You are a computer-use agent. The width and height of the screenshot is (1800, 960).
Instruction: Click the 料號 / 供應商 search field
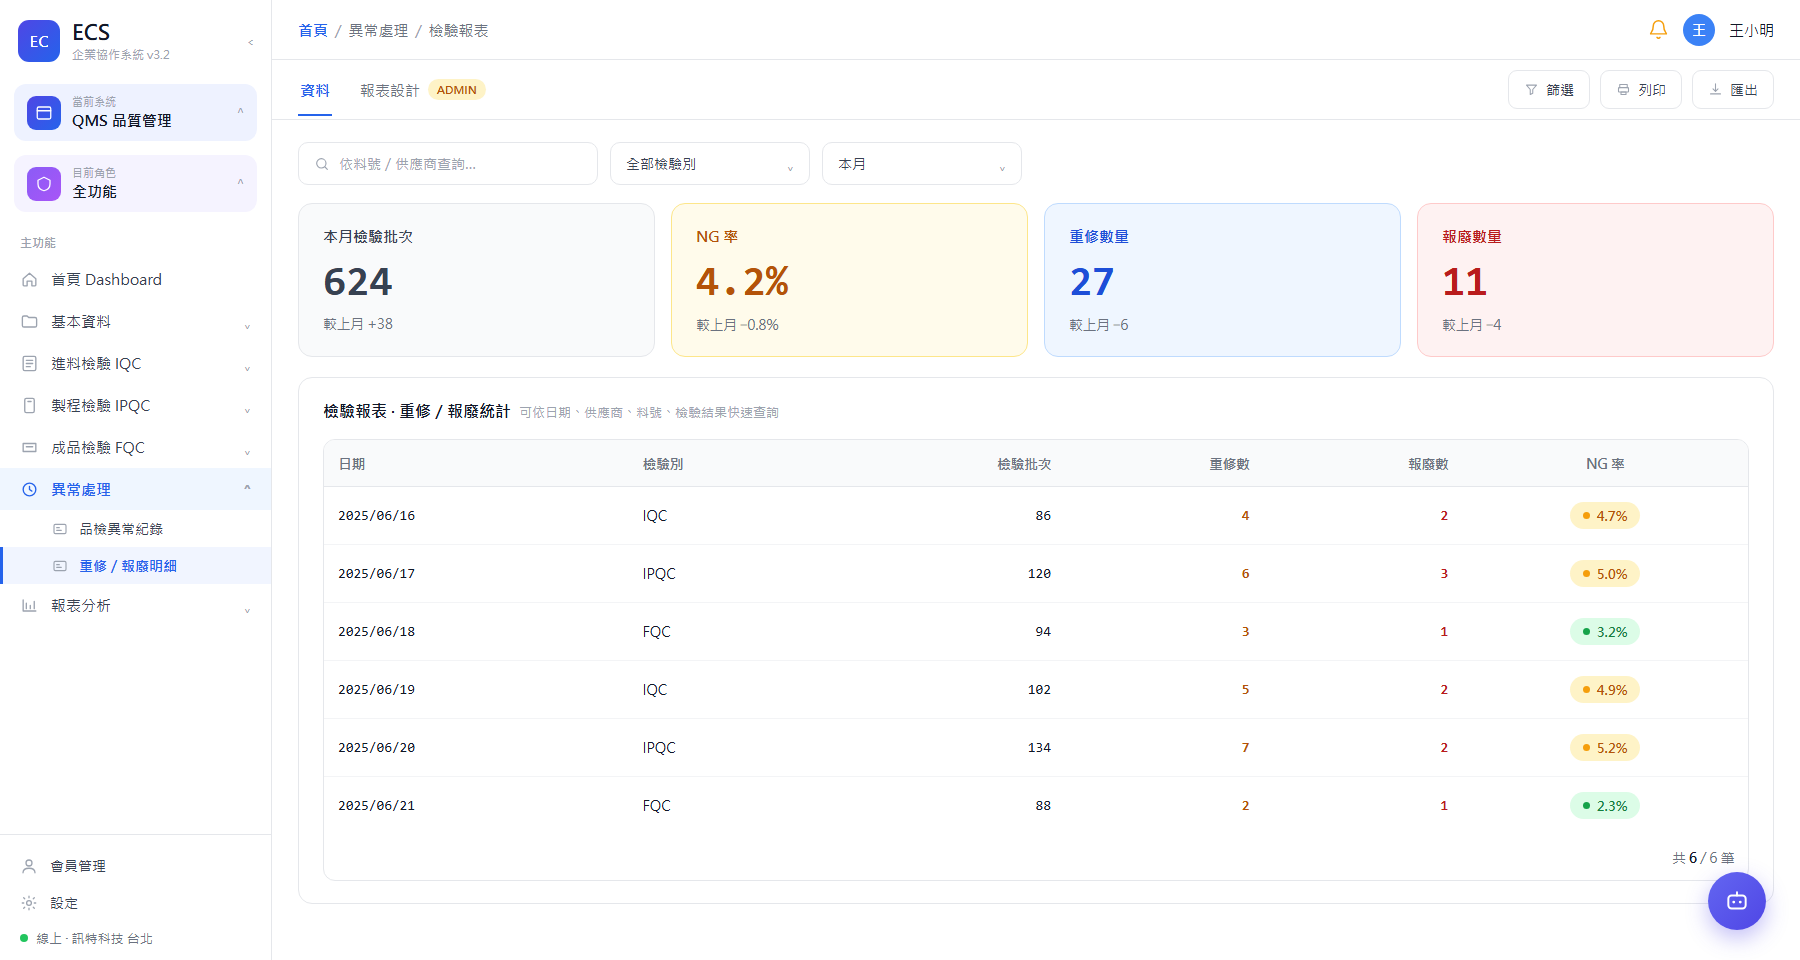tap(448, 164)
